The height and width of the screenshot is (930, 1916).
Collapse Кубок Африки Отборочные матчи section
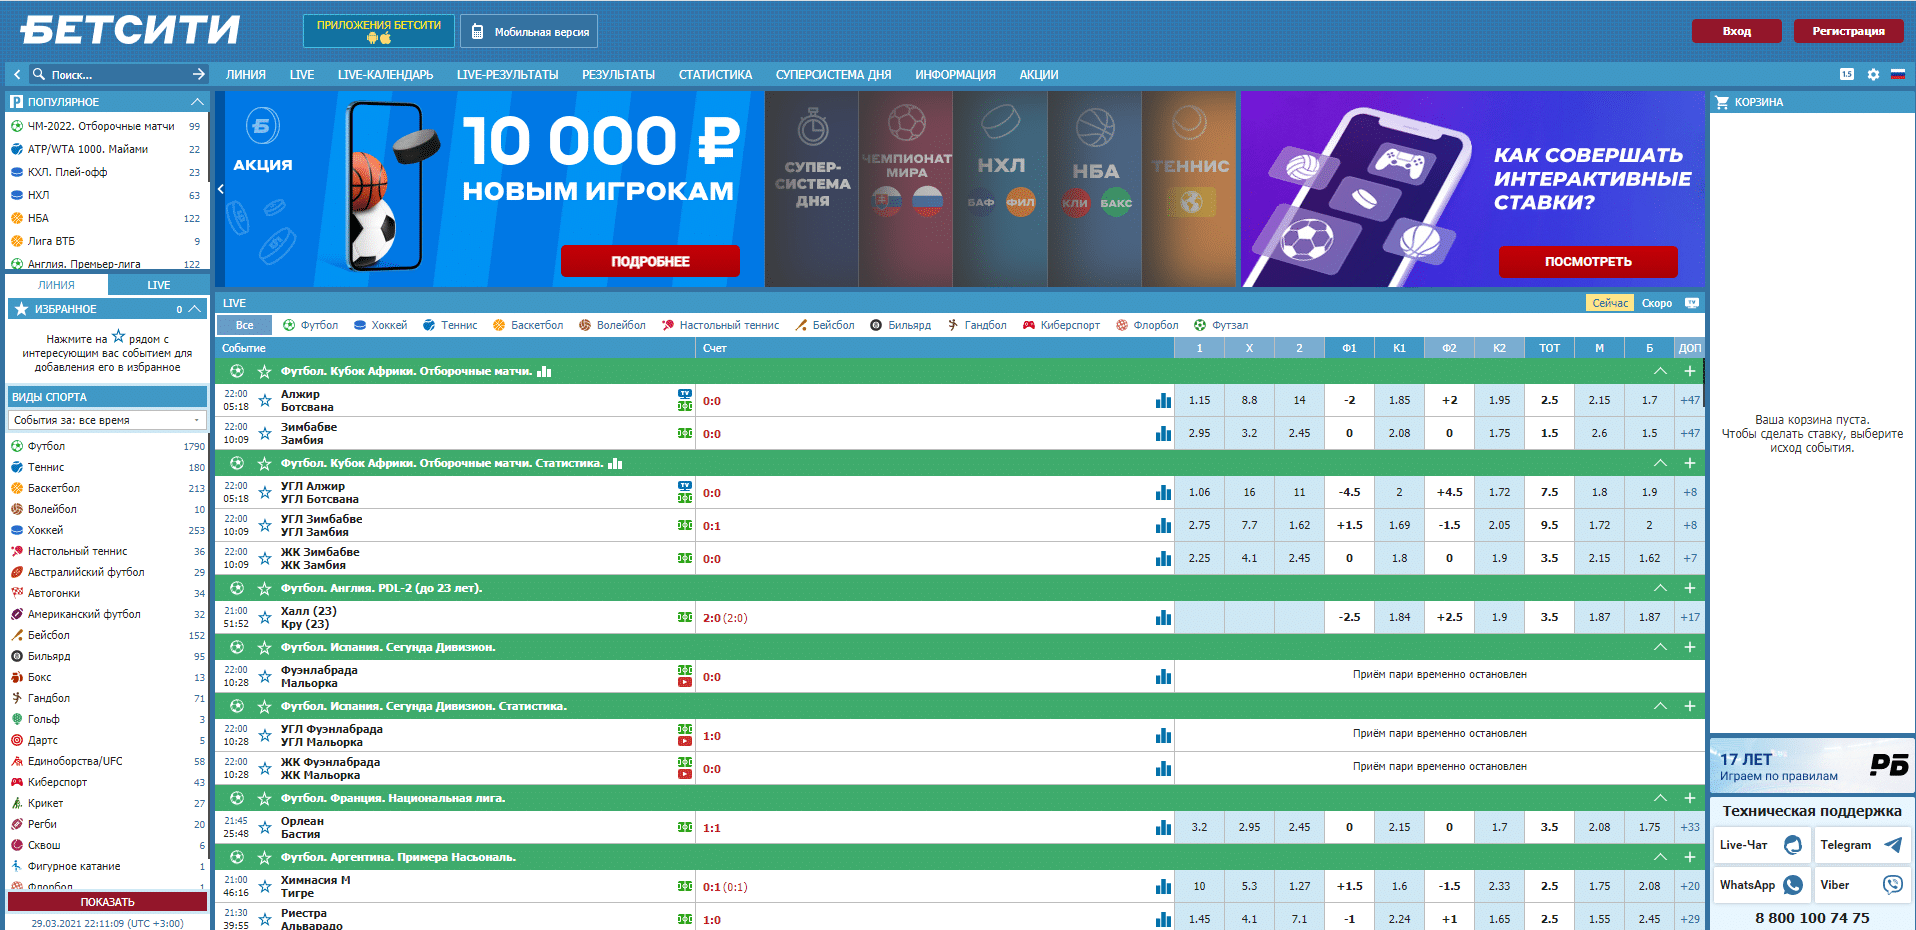coord(1660,371)
